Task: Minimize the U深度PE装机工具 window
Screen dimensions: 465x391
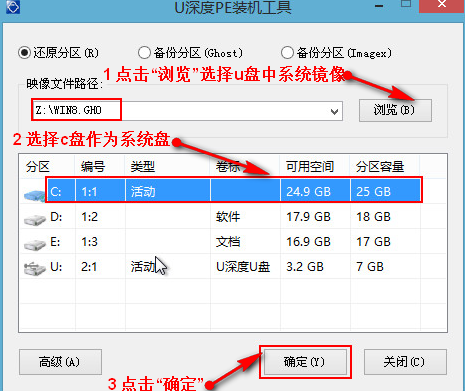Action: pyautogui.click(x=379, y=6)
